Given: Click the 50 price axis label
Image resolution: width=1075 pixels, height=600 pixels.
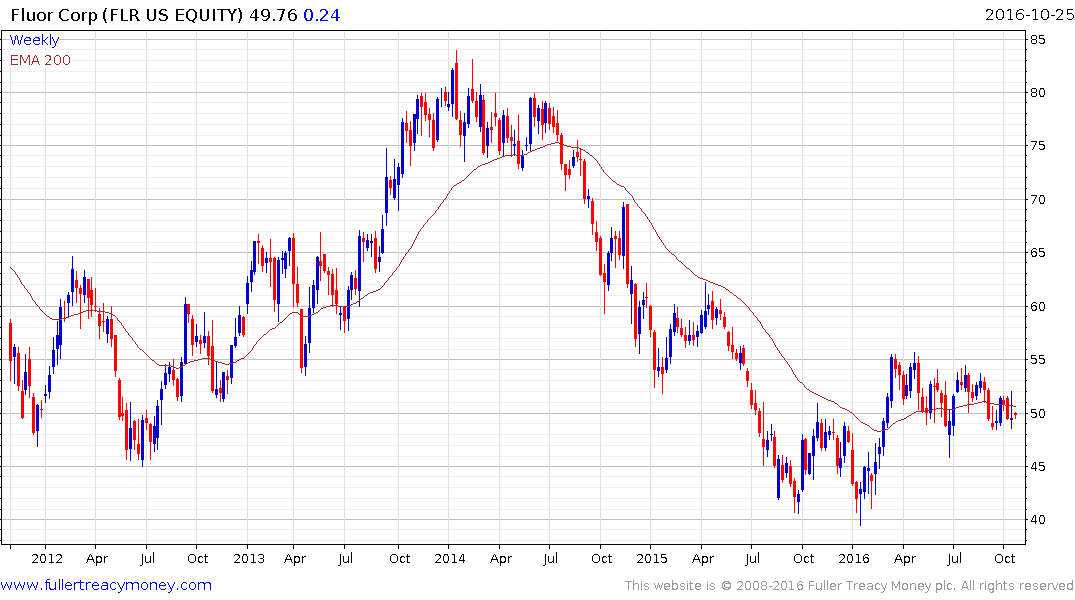Looking at the screenshot, I should point(1038,413).
